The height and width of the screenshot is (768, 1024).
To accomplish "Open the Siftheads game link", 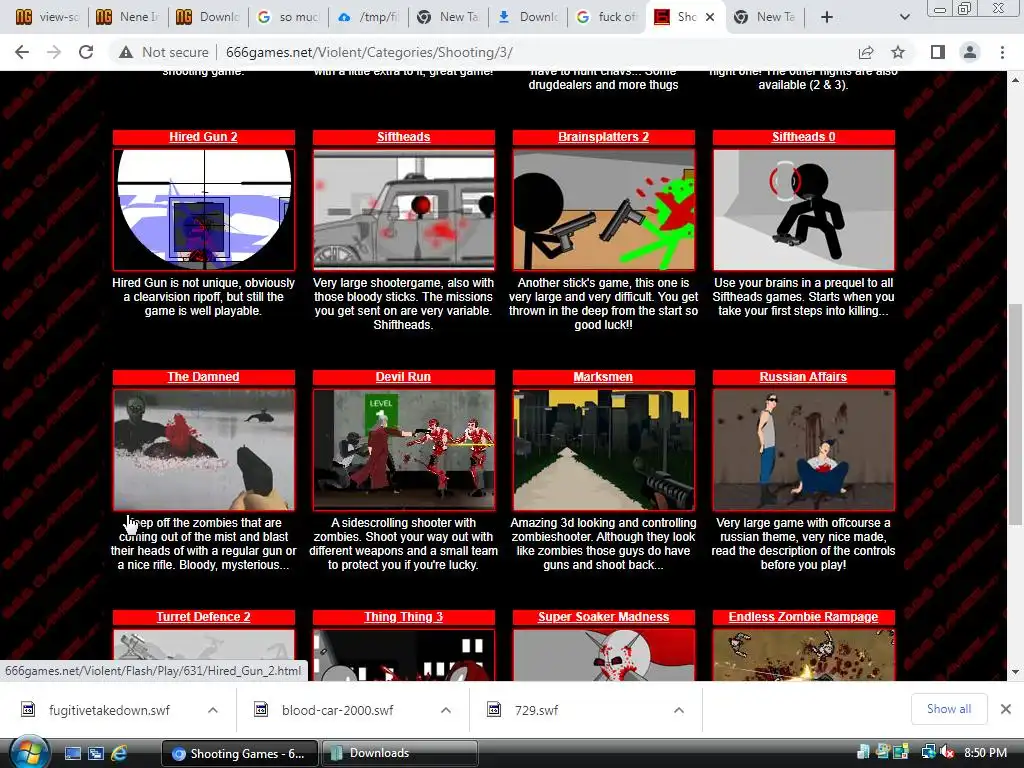I will (x=404, y=136).
